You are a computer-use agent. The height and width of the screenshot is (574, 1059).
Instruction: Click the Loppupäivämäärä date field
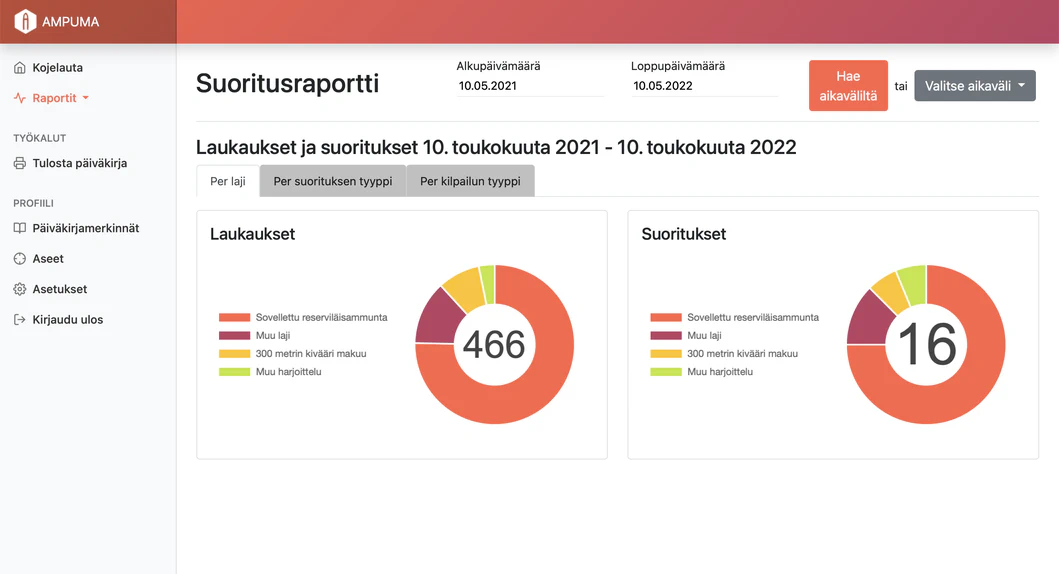coord(704,86)
